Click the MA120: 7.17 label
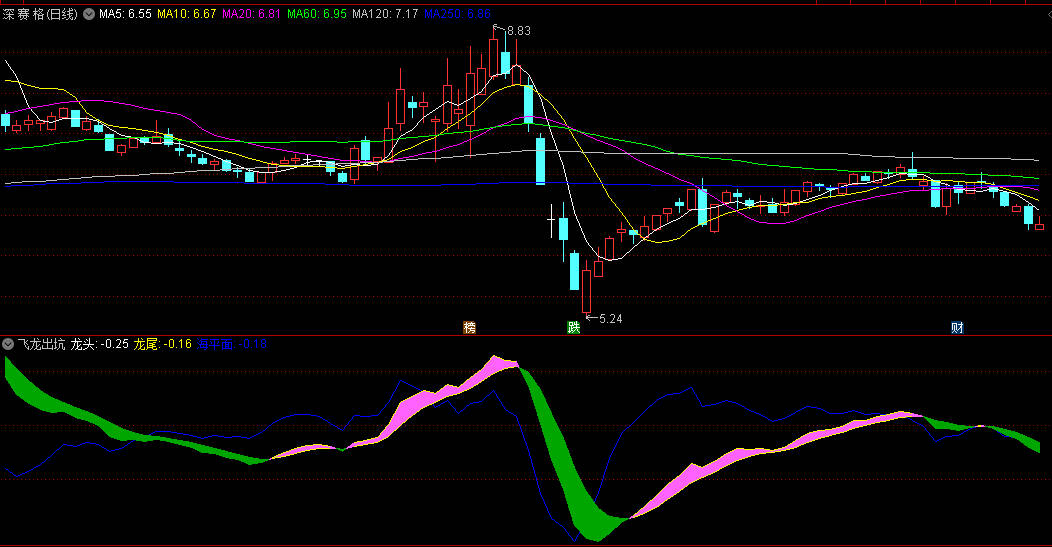Viewport: 1052px width, 547px height. click(x=385, y=14)
